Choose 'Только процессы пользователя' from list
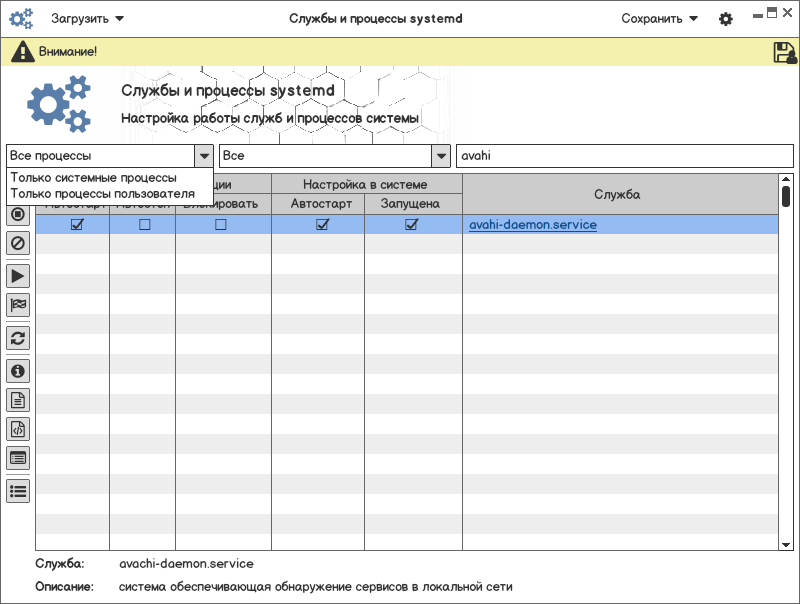The width and height of the screenshot is (800, 604). click(x=102, y=193)
